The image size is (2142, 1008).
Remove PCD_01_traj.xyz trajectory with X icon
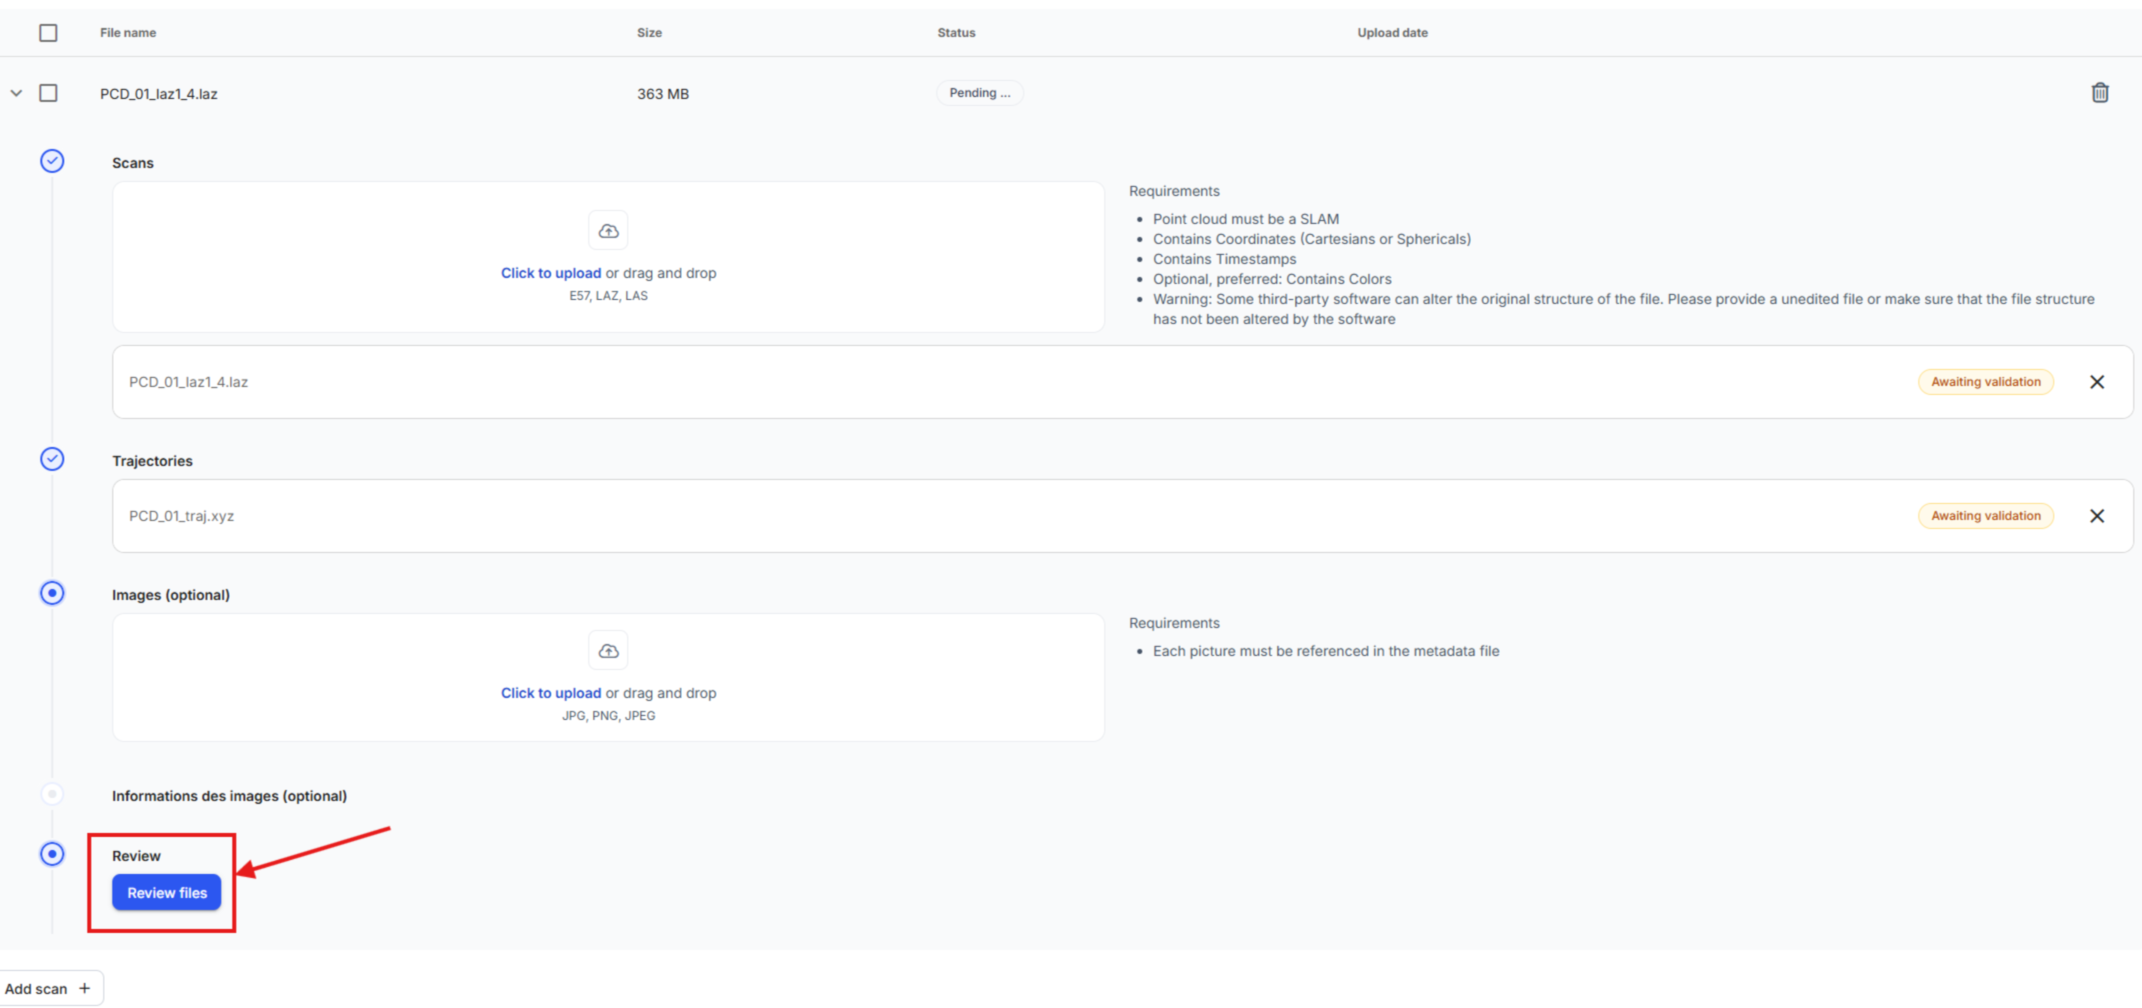click(x=2096, y=516)
